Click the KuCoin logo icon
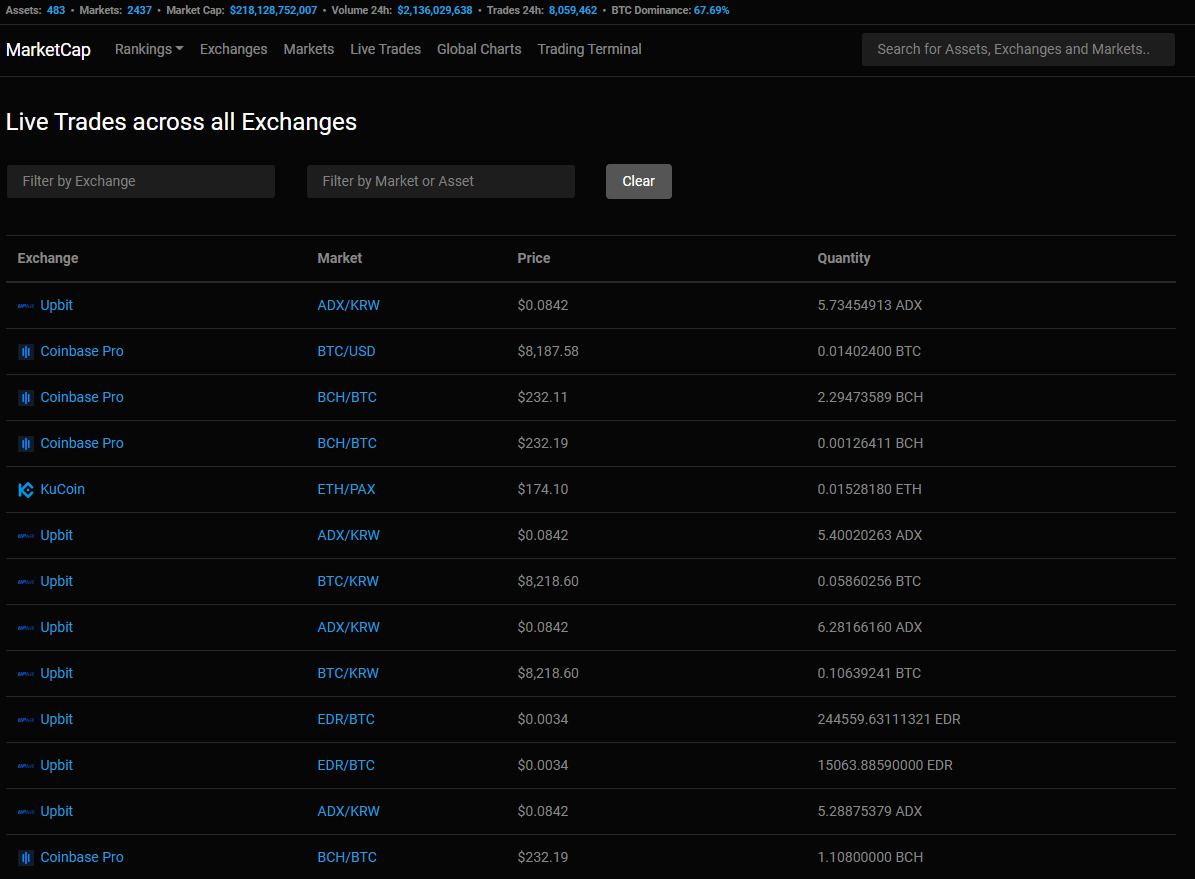The width and height of the screenshot is (1195, 879). [x=26, y=489]
